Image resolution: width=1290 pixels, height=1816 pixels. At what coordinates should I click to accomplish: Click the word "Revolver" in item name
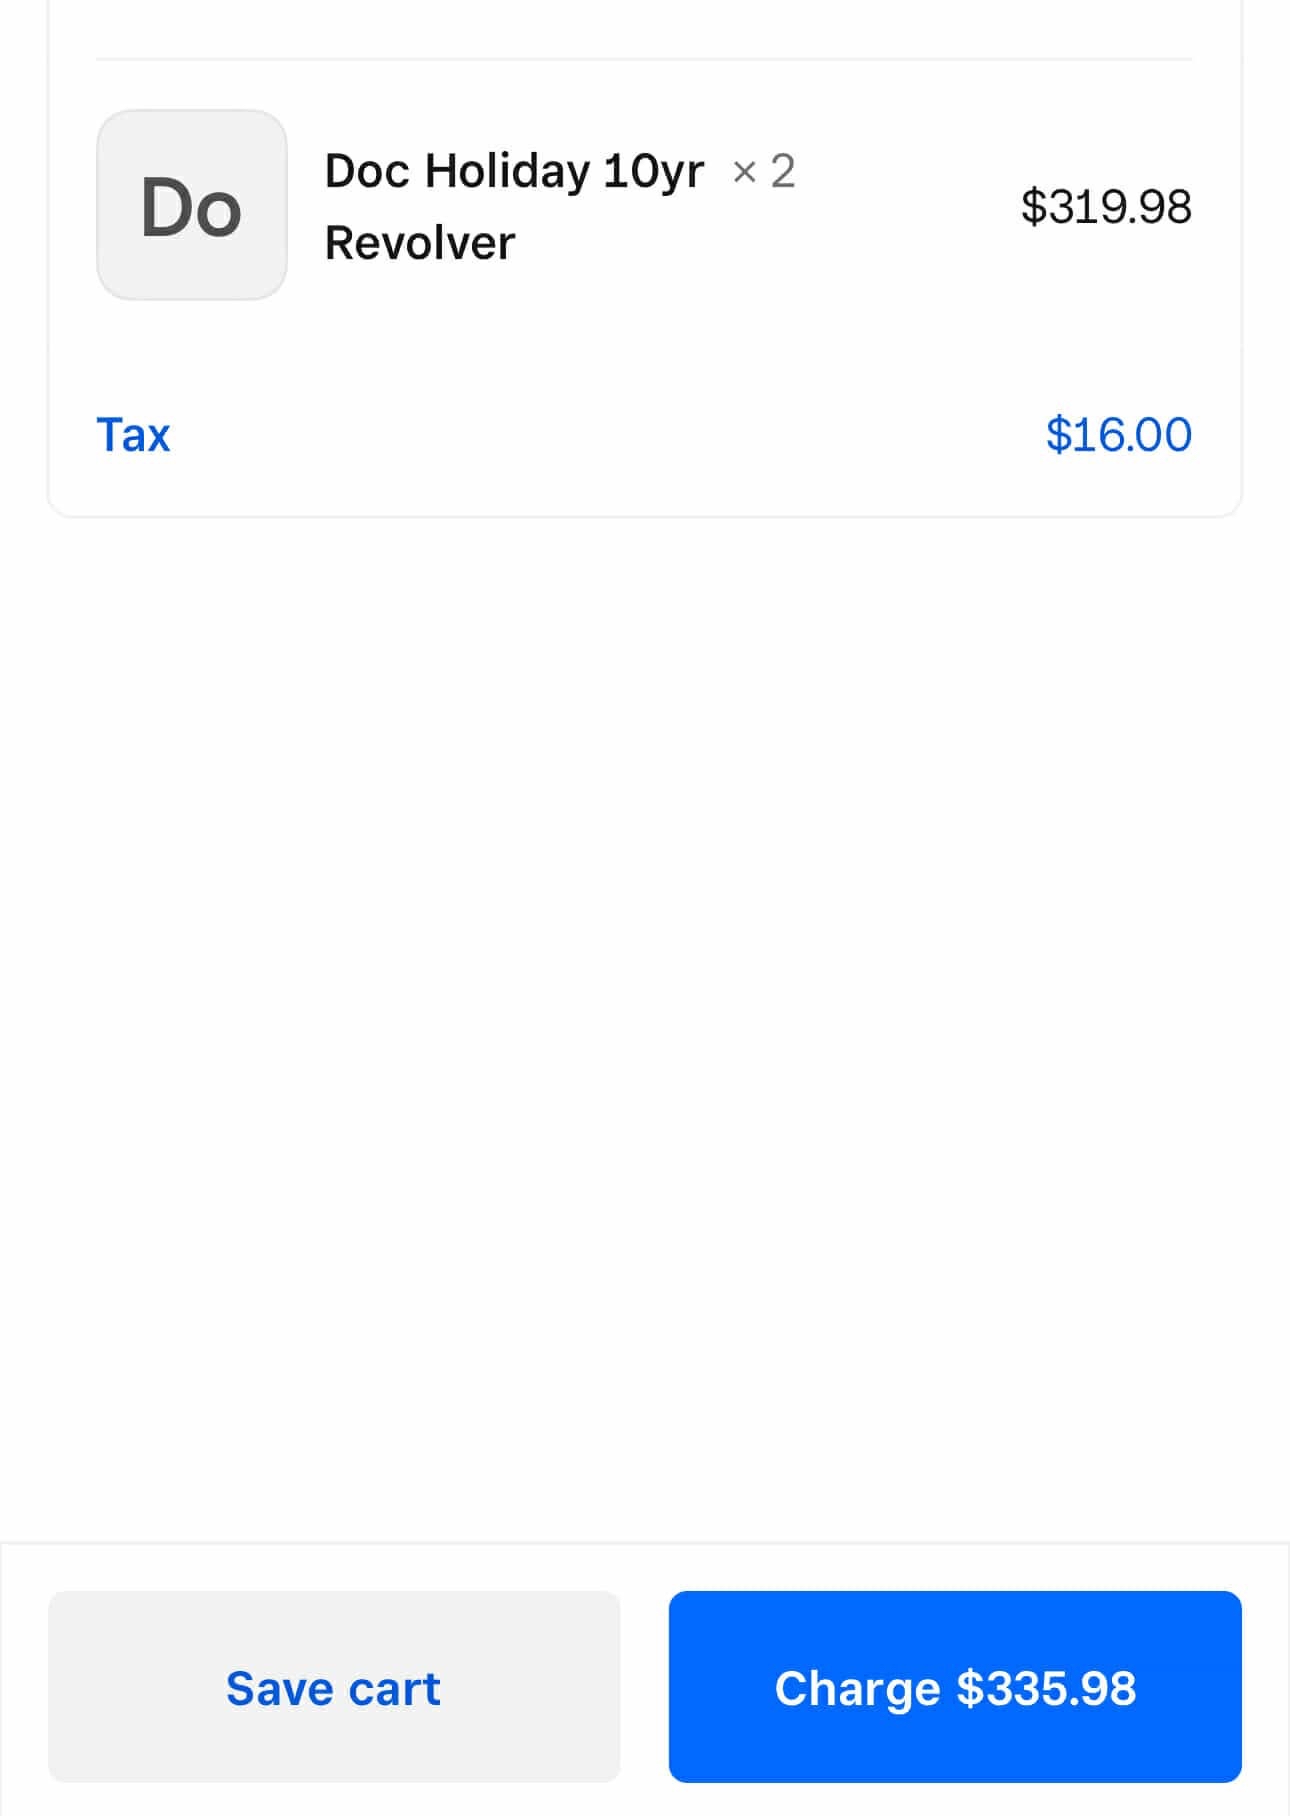420,243
